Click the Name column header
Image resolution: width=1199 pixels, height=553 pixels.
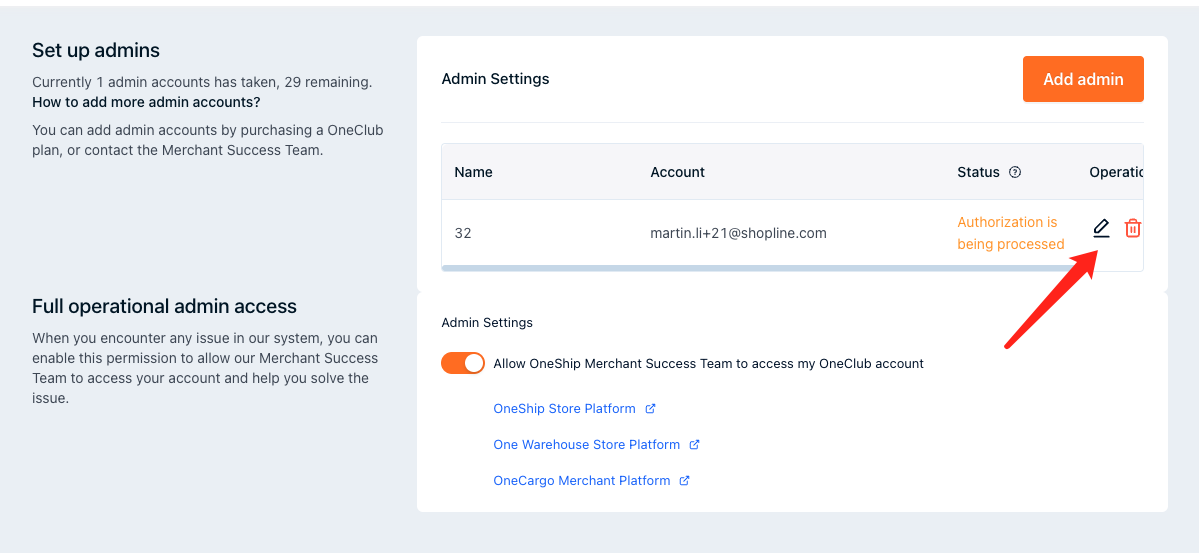(x=473, y=172)
